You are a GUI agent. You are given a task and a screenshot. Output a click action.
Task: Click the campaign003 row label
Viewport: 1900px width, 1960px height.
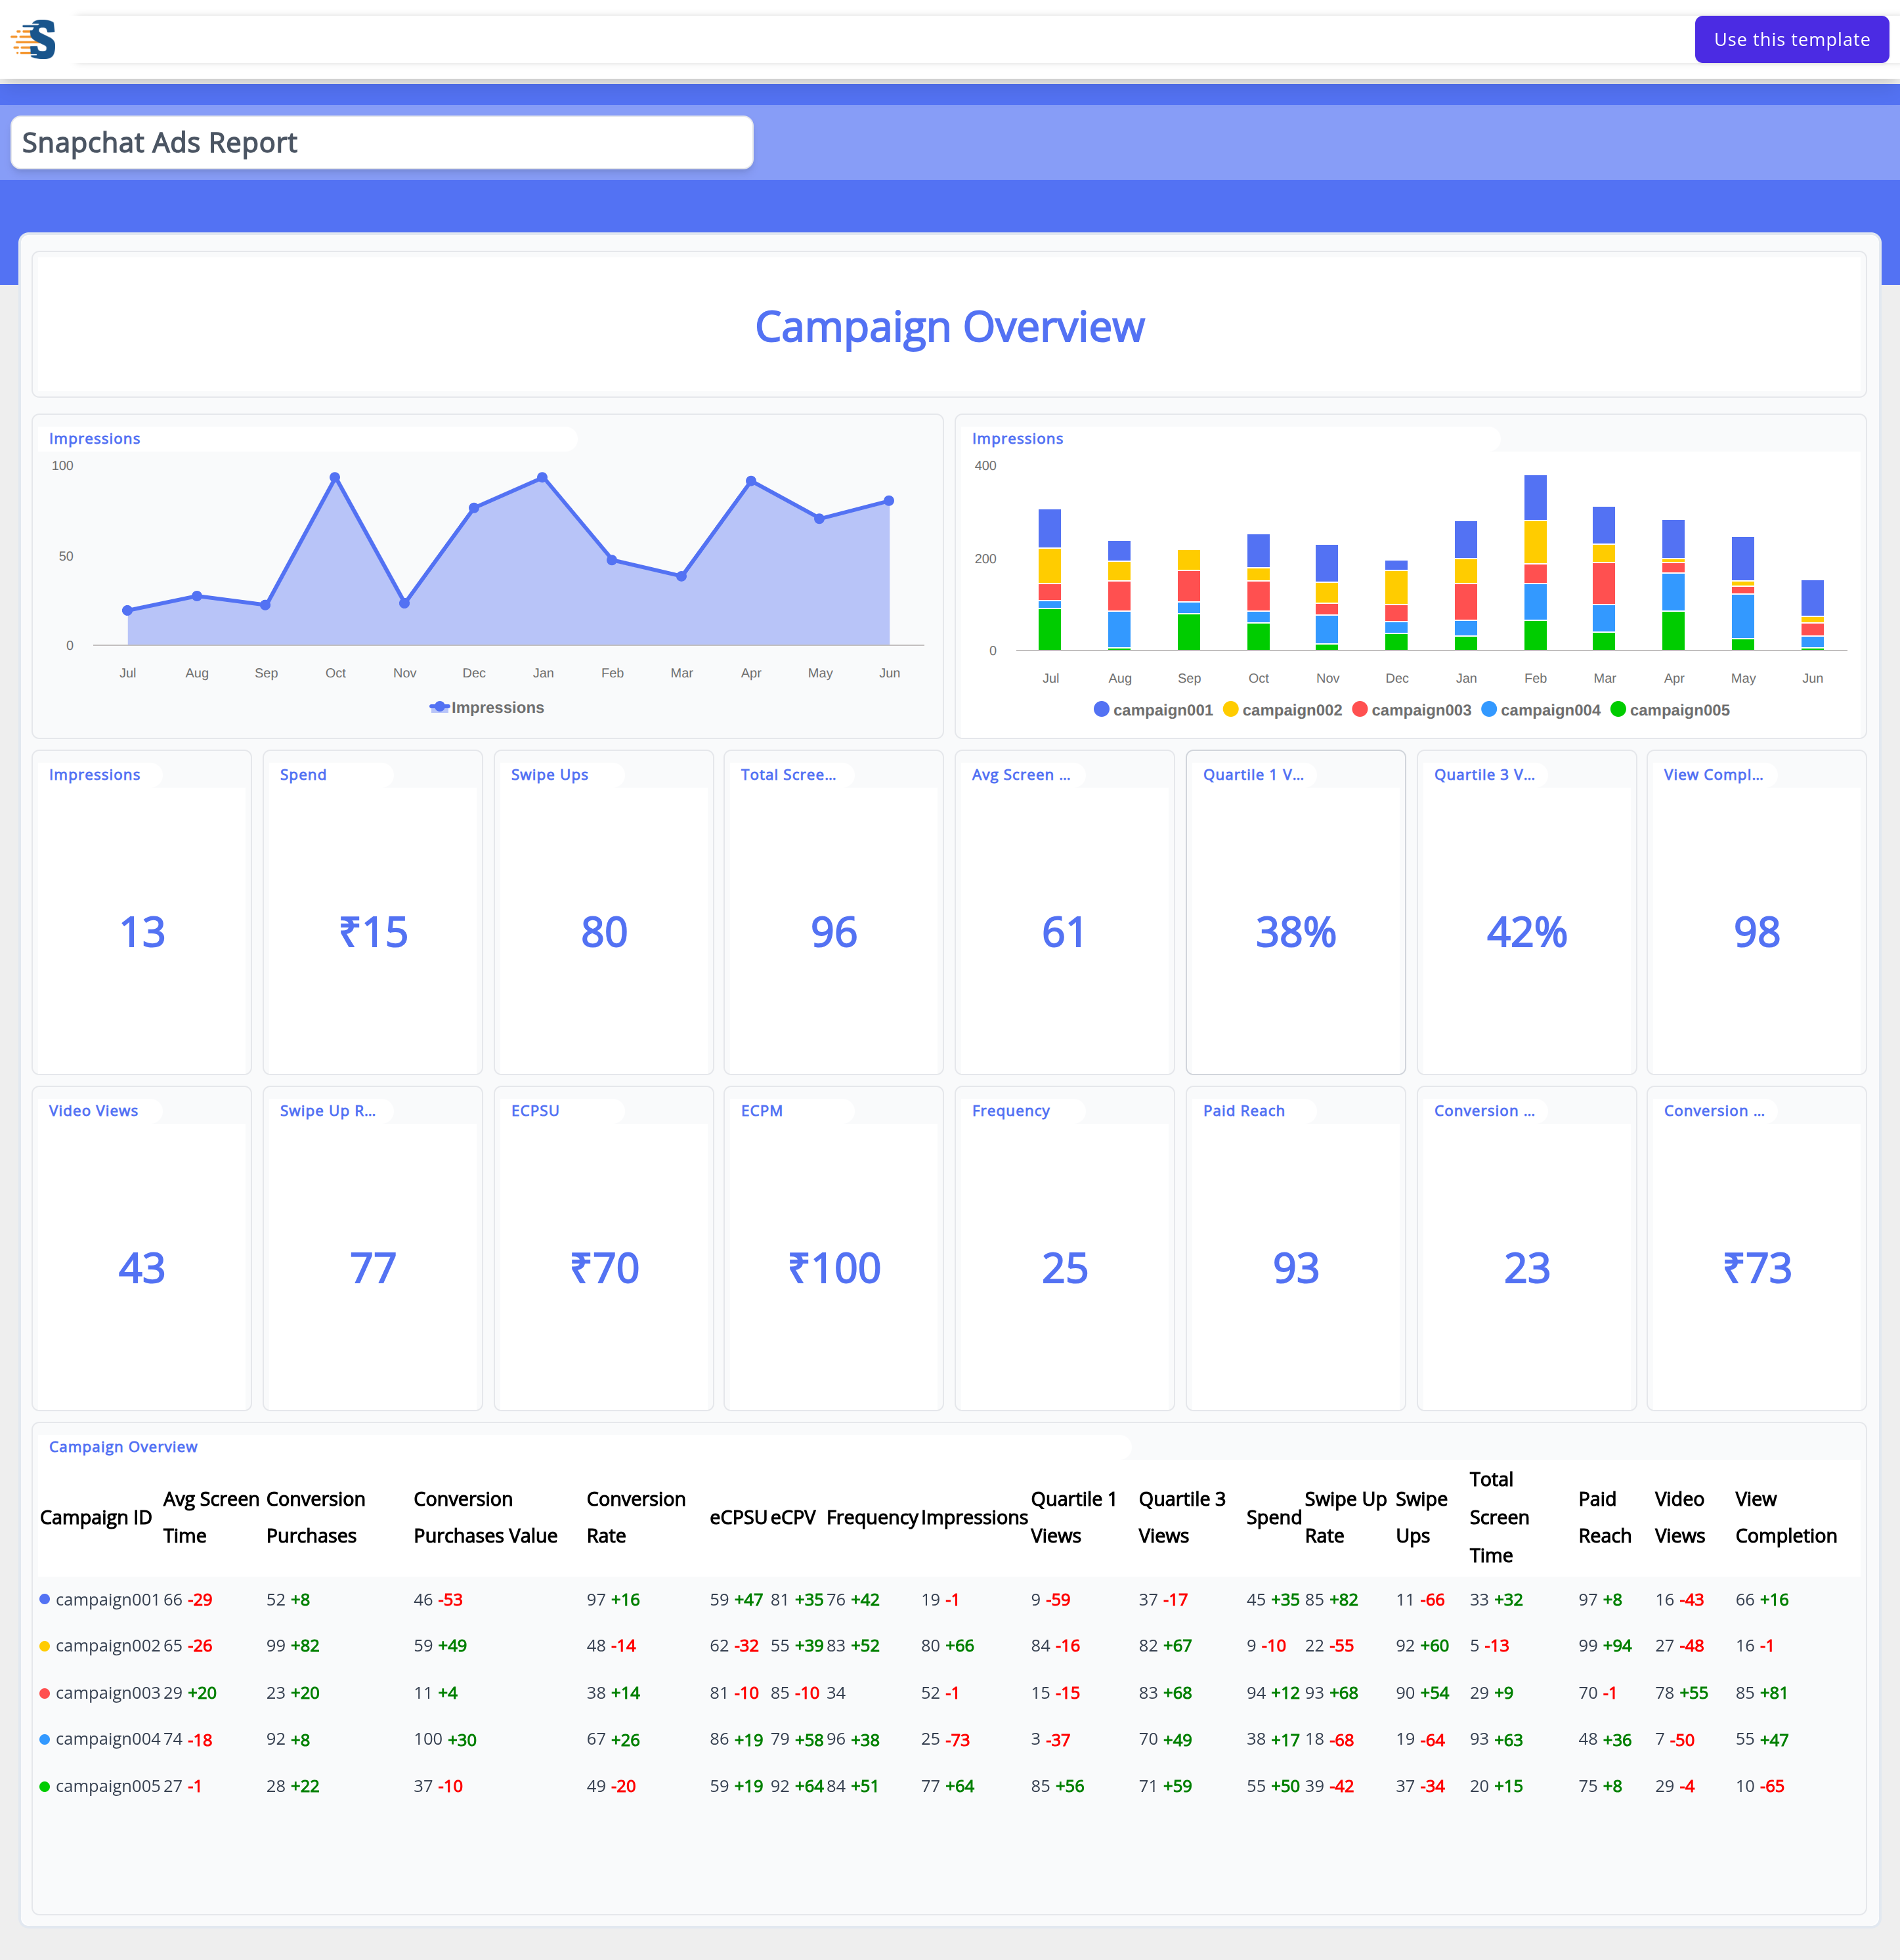click(107, 1692)
